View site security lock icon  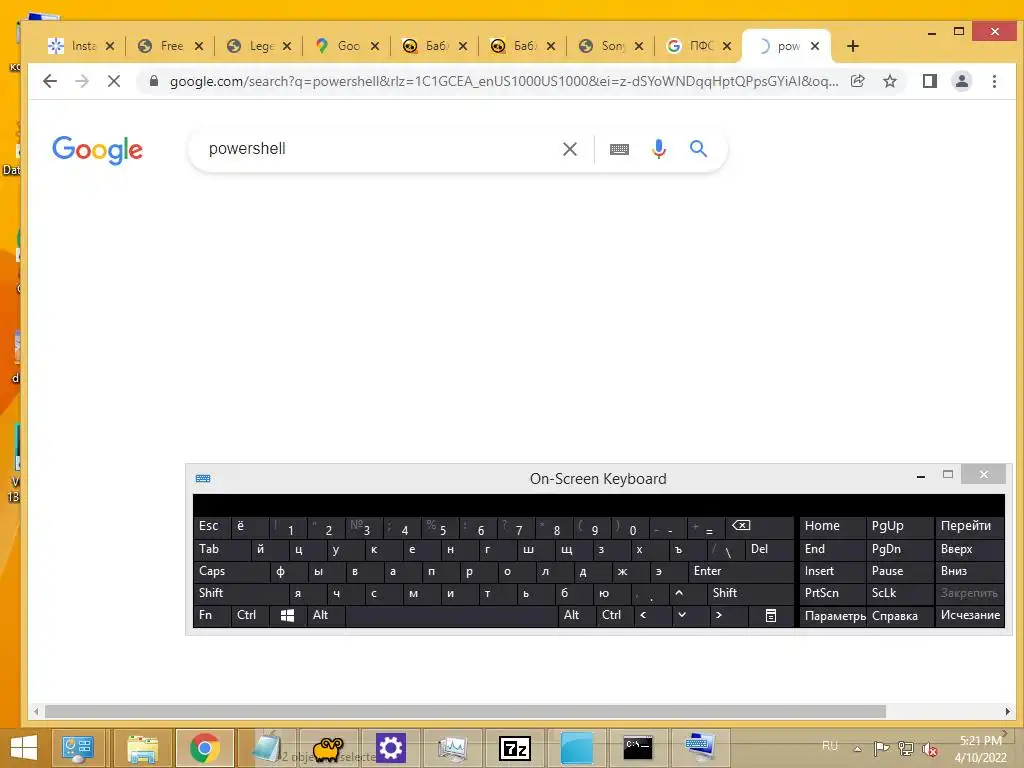tap(153, 81)
